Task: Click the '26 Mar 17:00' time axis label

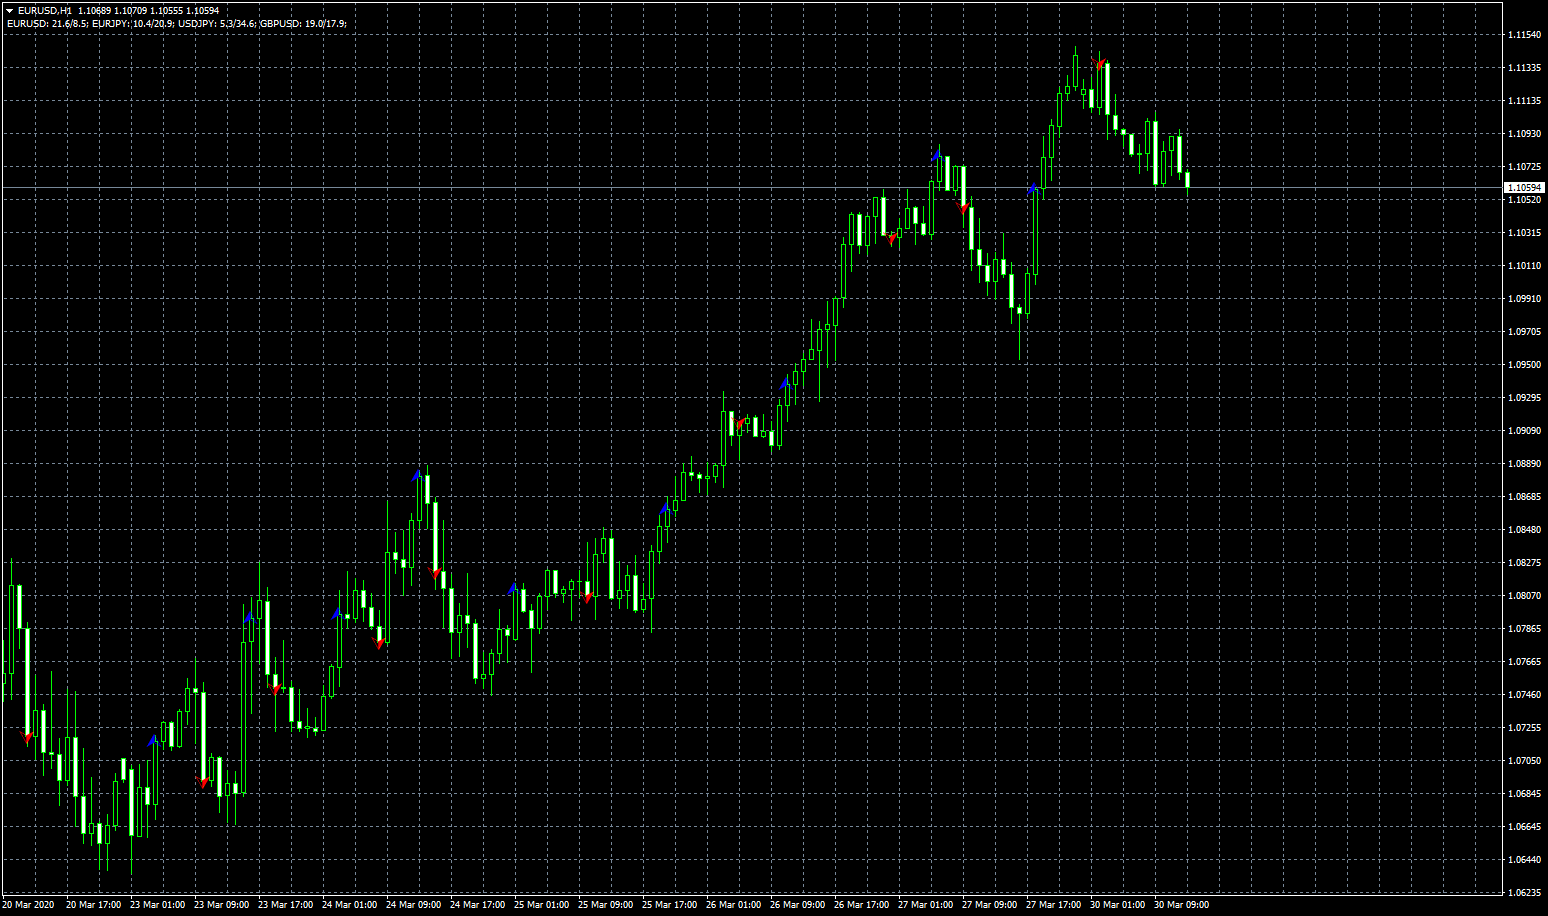Action: point(861,905)
